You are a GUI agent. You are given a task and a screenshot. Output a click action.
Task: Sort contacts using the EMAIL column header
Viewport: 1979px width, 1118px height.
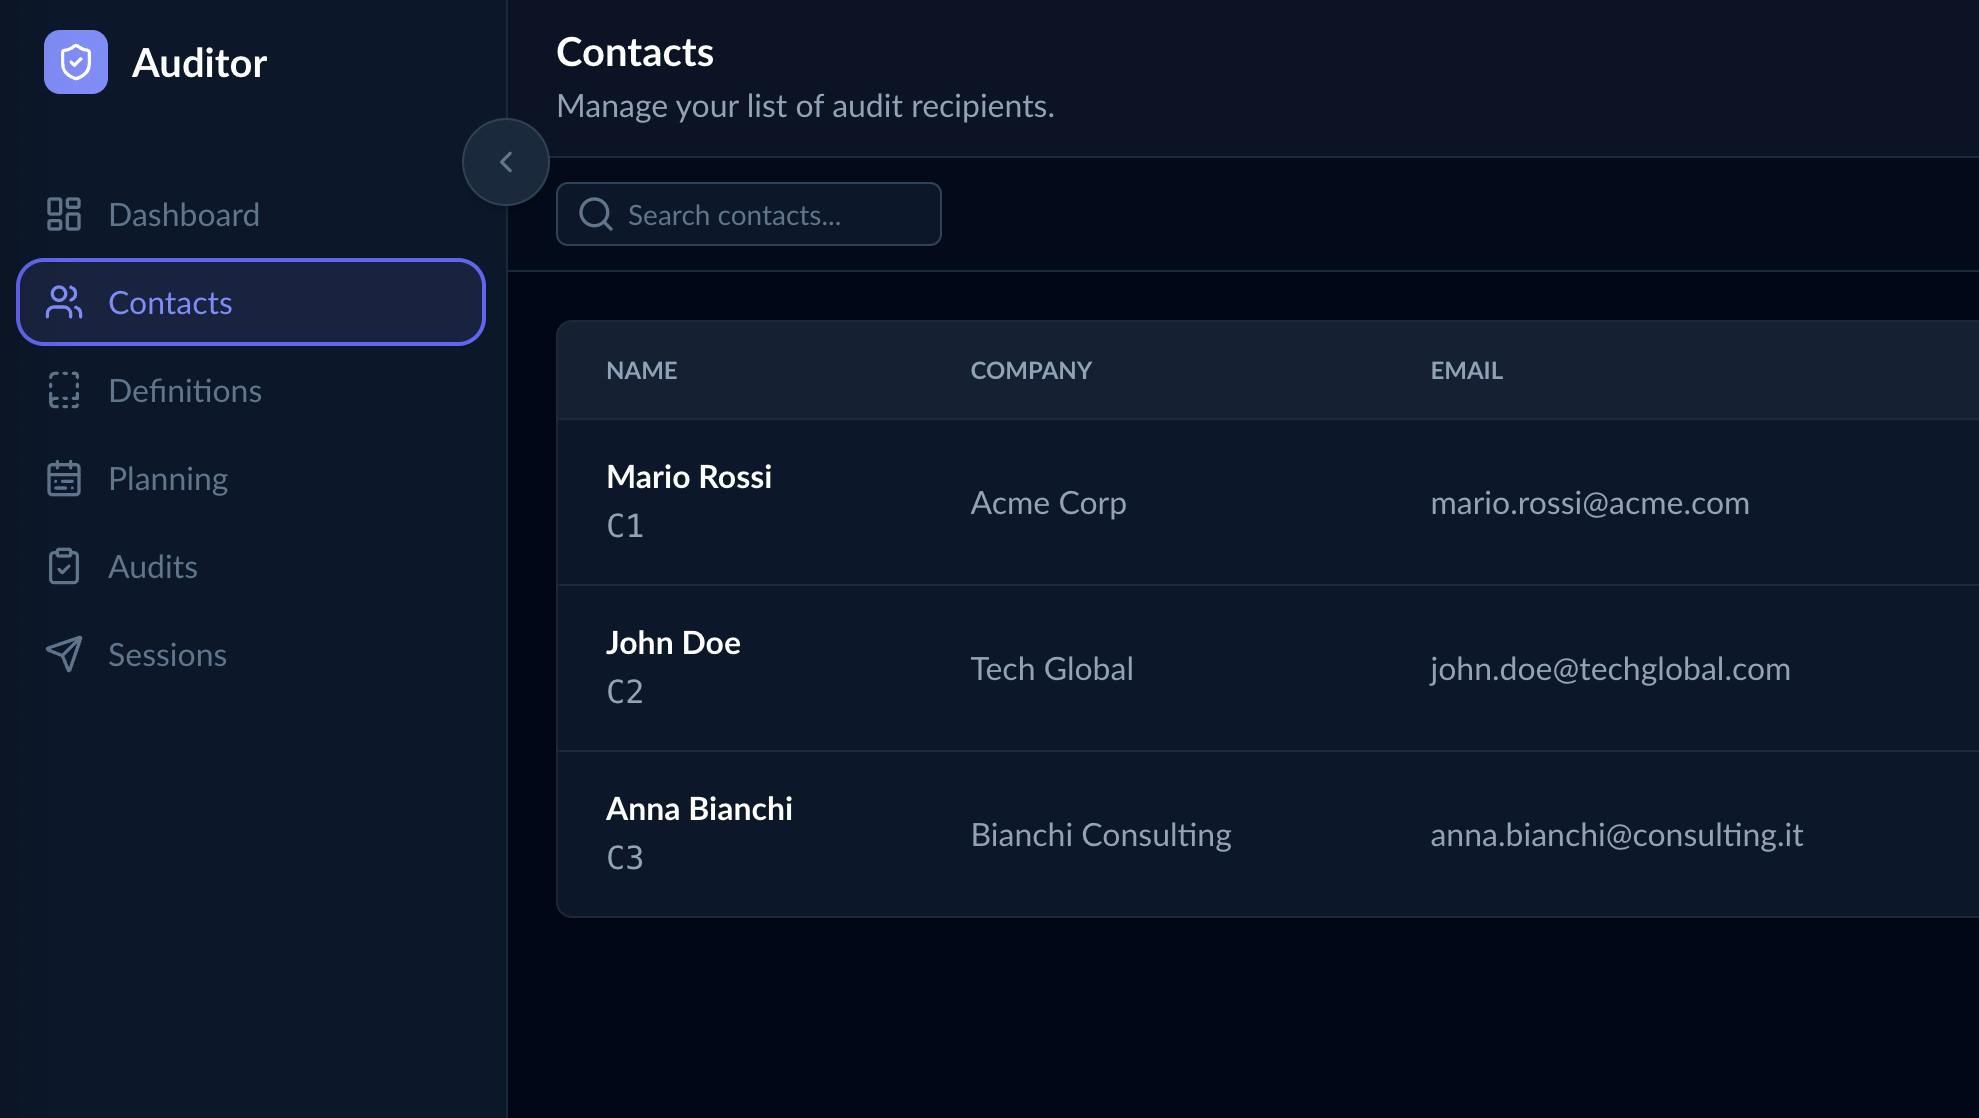[1466, 370]
